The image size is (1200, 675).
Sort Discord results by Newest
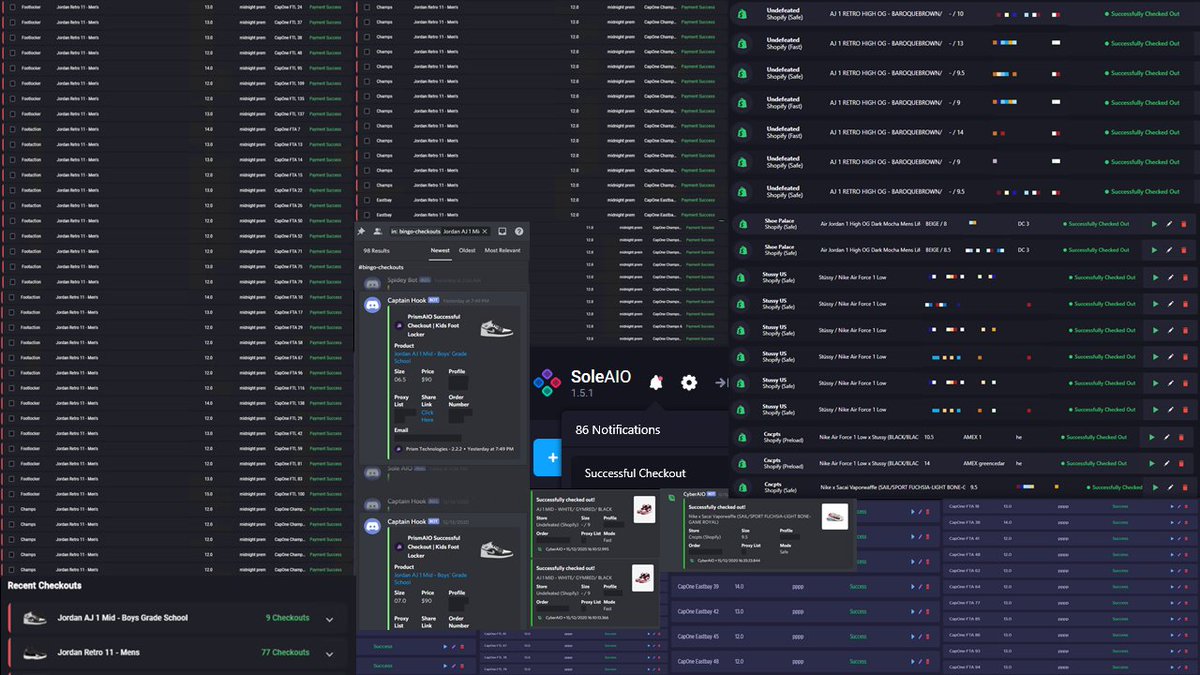pyautogui.click(x=440, y=251)
